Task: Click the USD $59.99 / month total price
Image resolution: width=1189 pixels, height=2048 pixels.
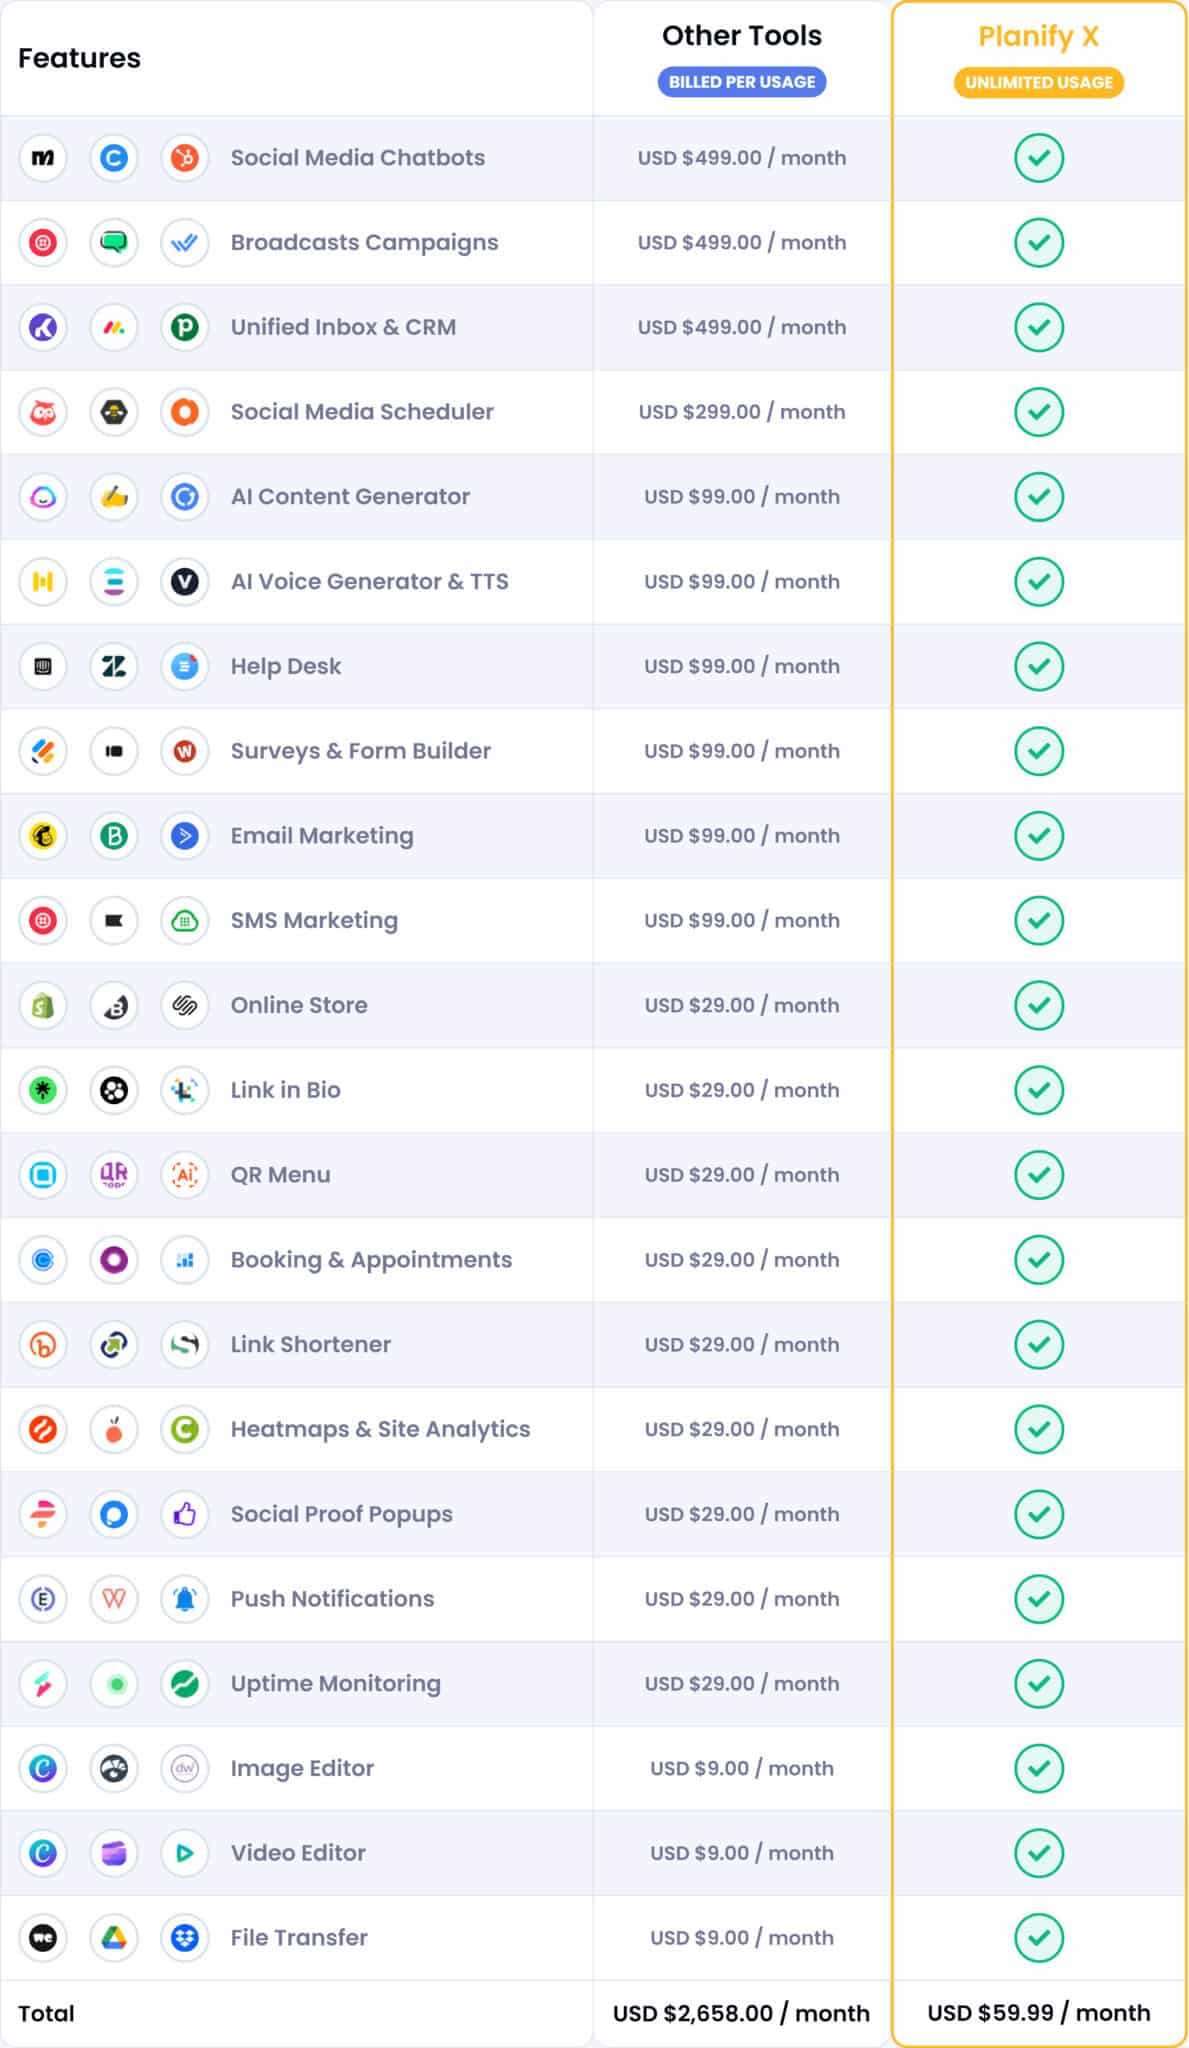Action: [x=1038, y=2012]
